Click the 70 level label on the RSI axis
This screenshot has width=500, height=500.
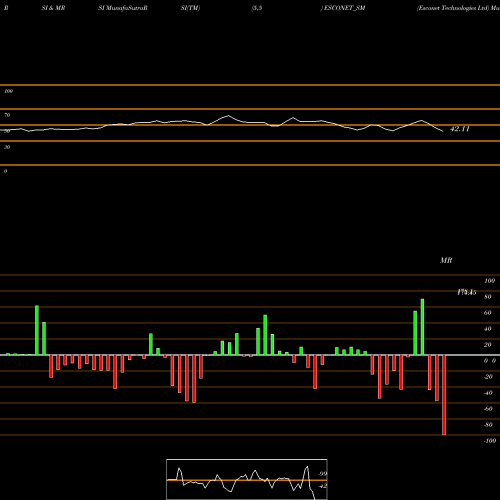7,115
